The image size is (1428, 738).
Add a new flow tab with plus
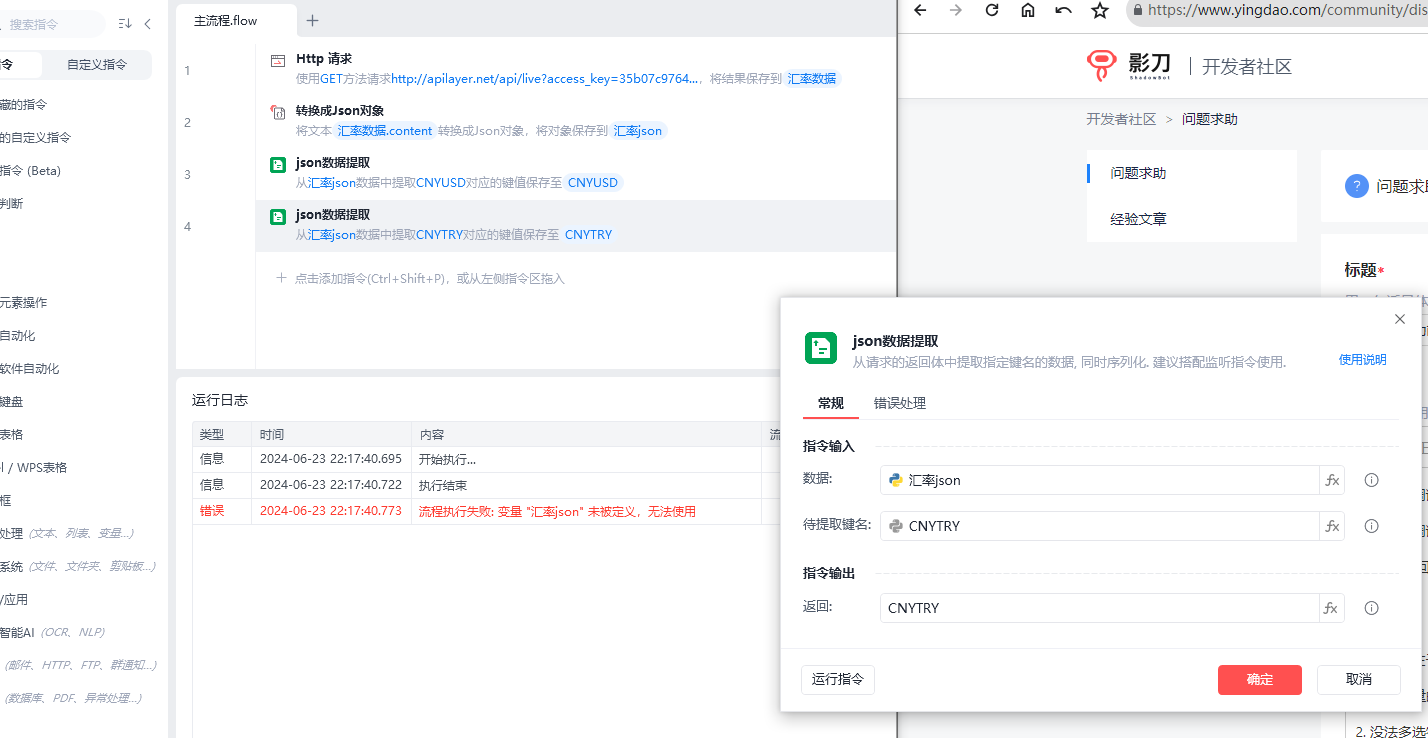tap(312, 20)
